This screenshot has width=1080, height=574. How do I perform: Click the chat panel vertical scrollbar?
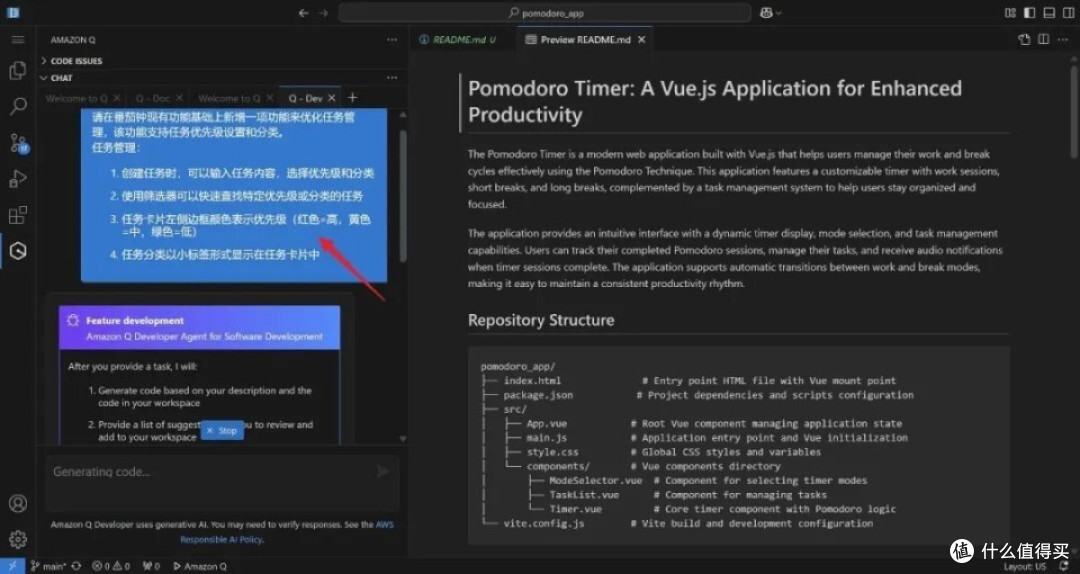[x=403, y=196]
